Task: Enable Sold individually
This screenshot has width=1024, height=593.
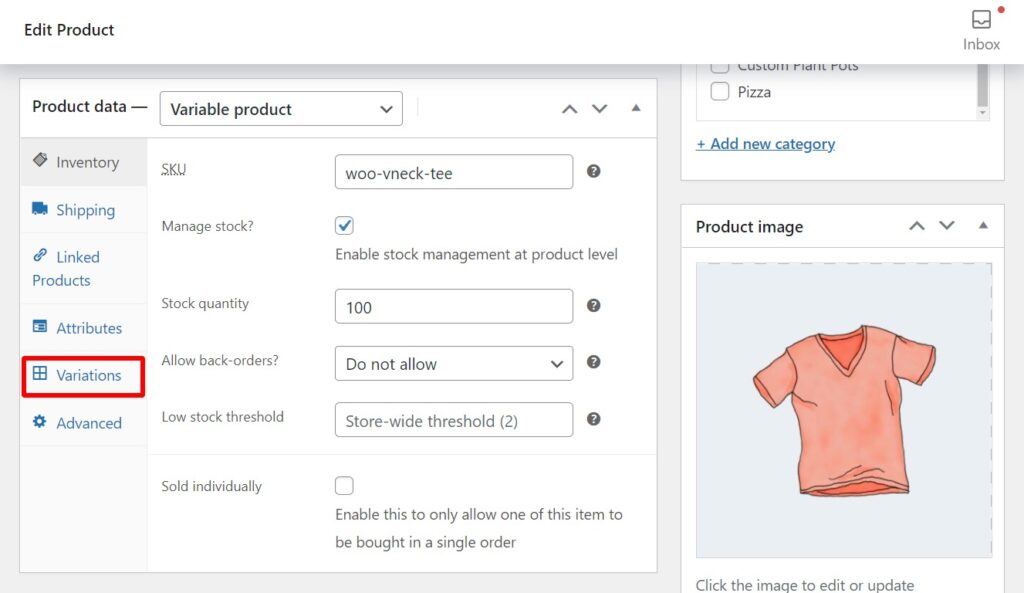Action: [x=344, y=485]
